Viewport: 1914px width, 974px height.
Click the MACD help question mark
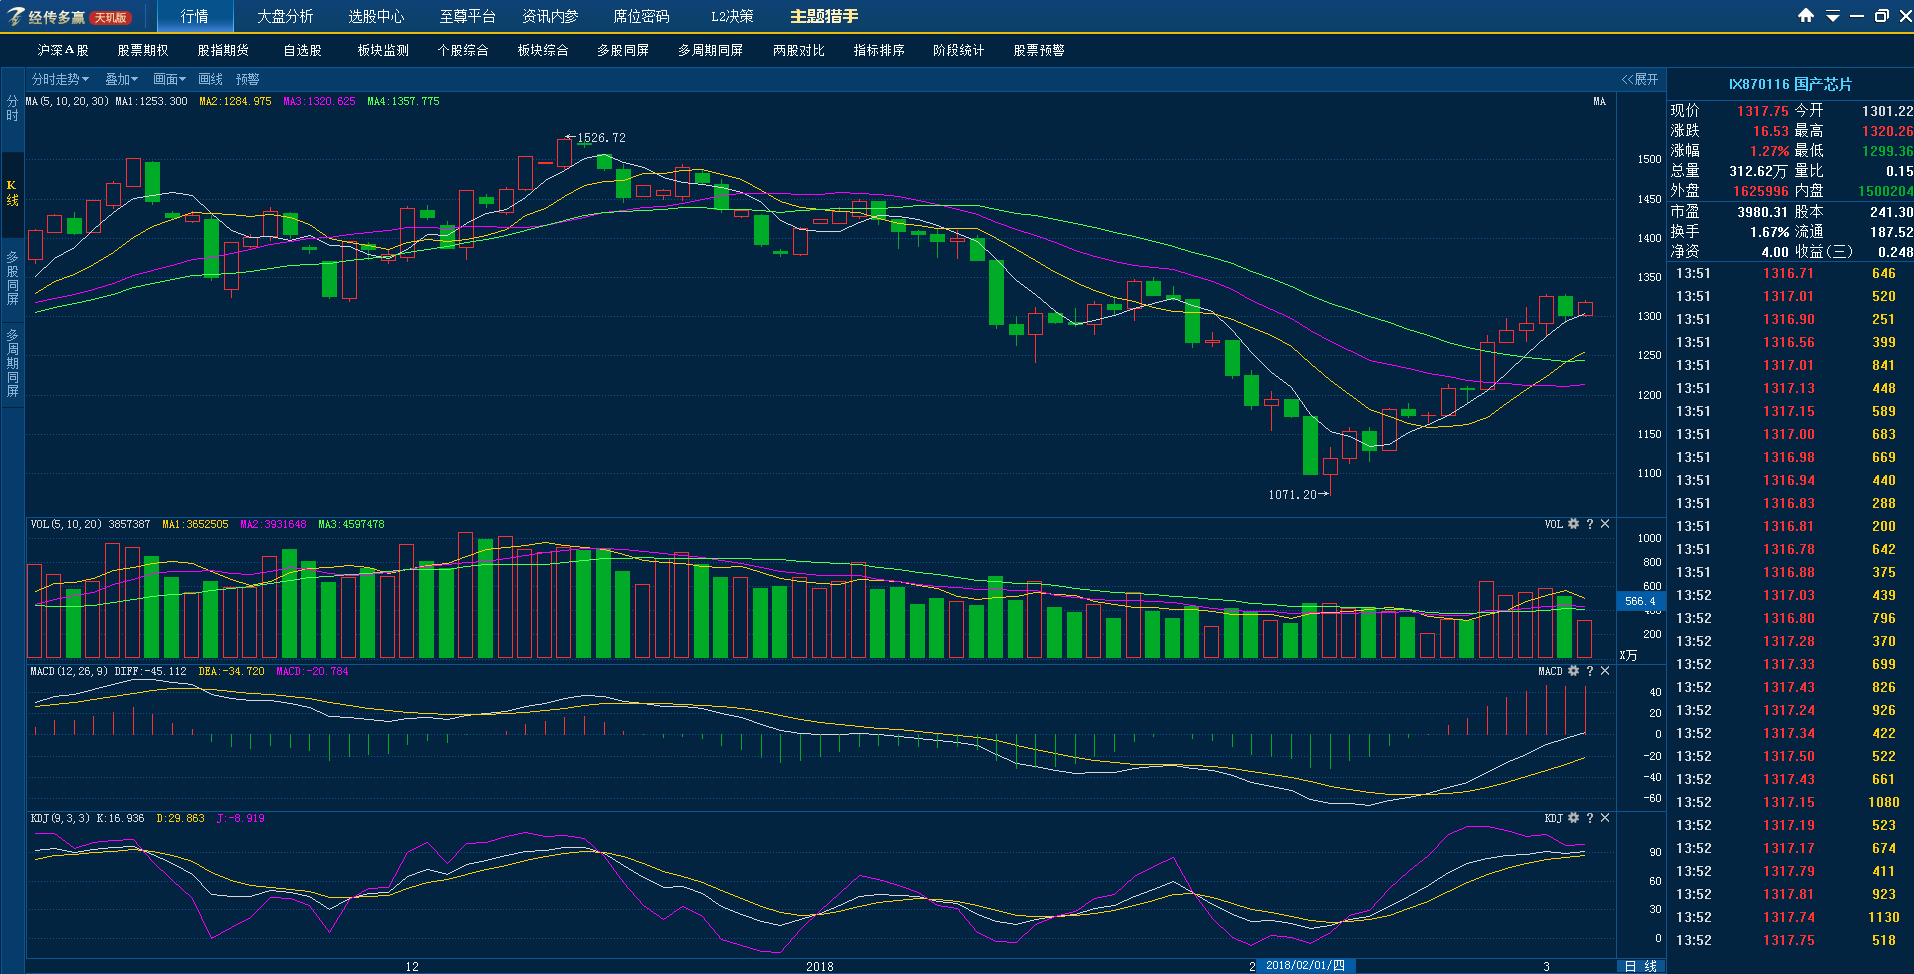coord(1589,671)
